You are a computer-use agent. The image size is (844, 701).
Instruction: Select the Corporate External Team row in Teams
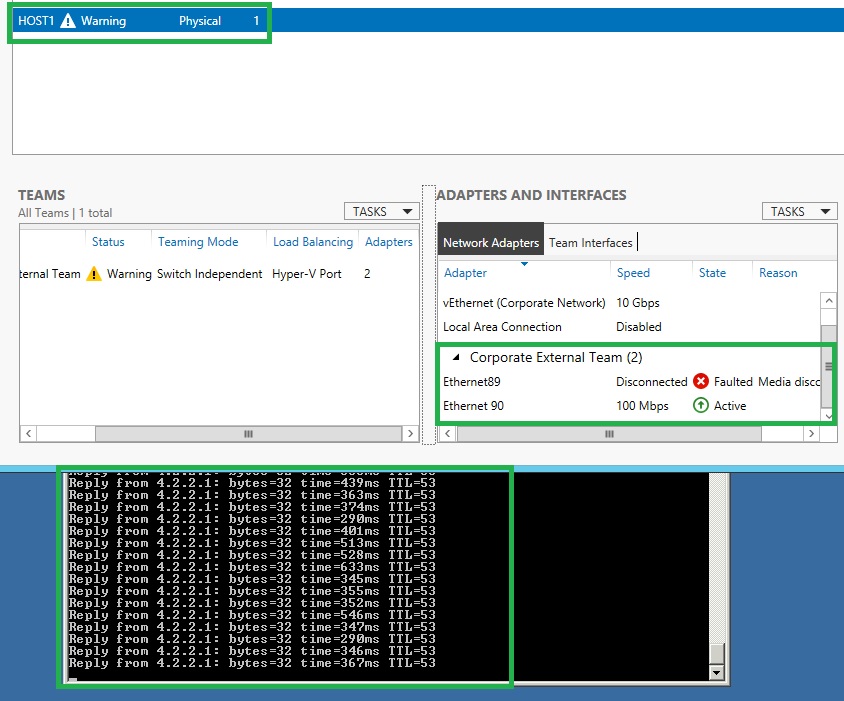click(219, 274)
